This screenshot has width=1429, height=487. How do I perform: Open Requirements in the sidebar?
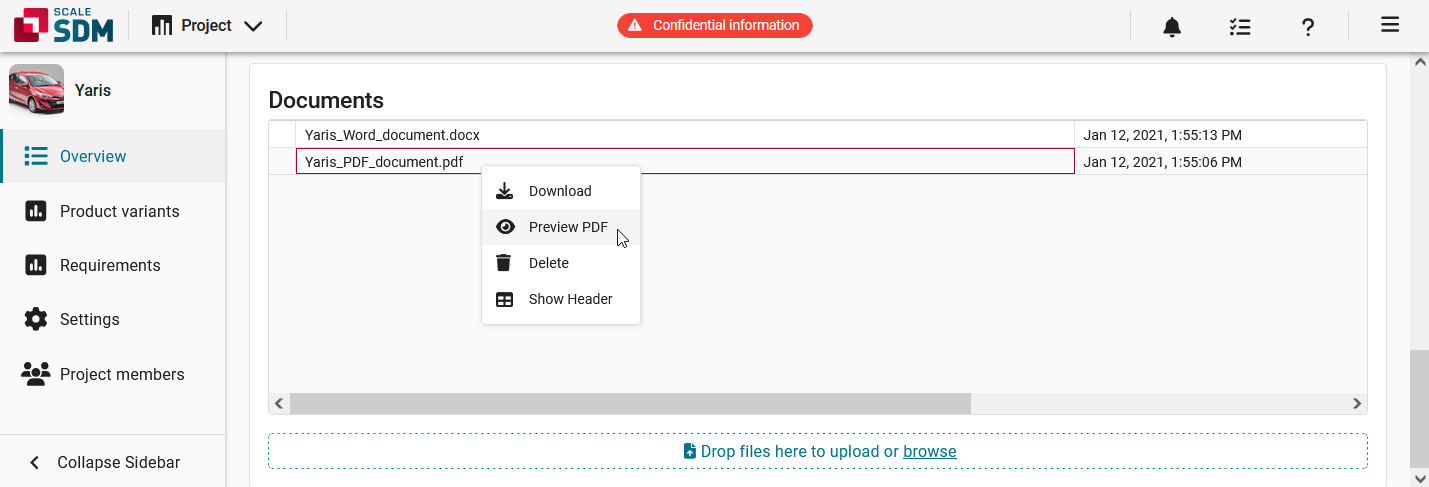pyautogui.click(x=113, y=265)
